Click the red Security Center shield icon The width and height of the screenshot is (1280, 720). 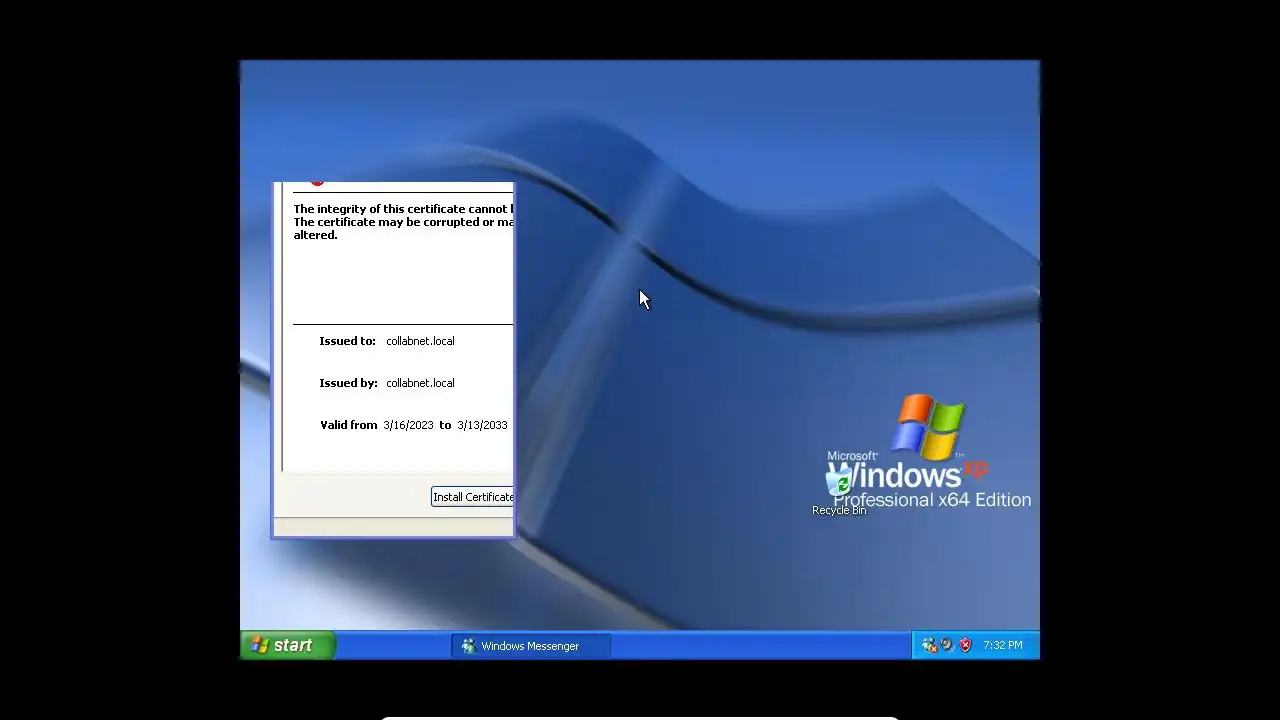(x=965, y=645)
